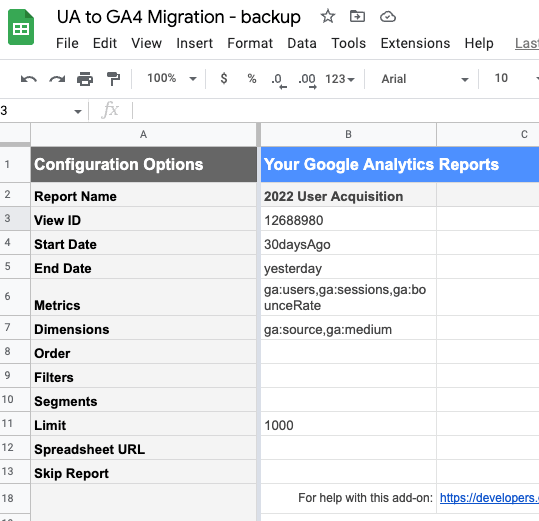Image resolution: width=539 pixels, height=521 pixels.
Task: Select column B header
Action: tap(348, 134)
